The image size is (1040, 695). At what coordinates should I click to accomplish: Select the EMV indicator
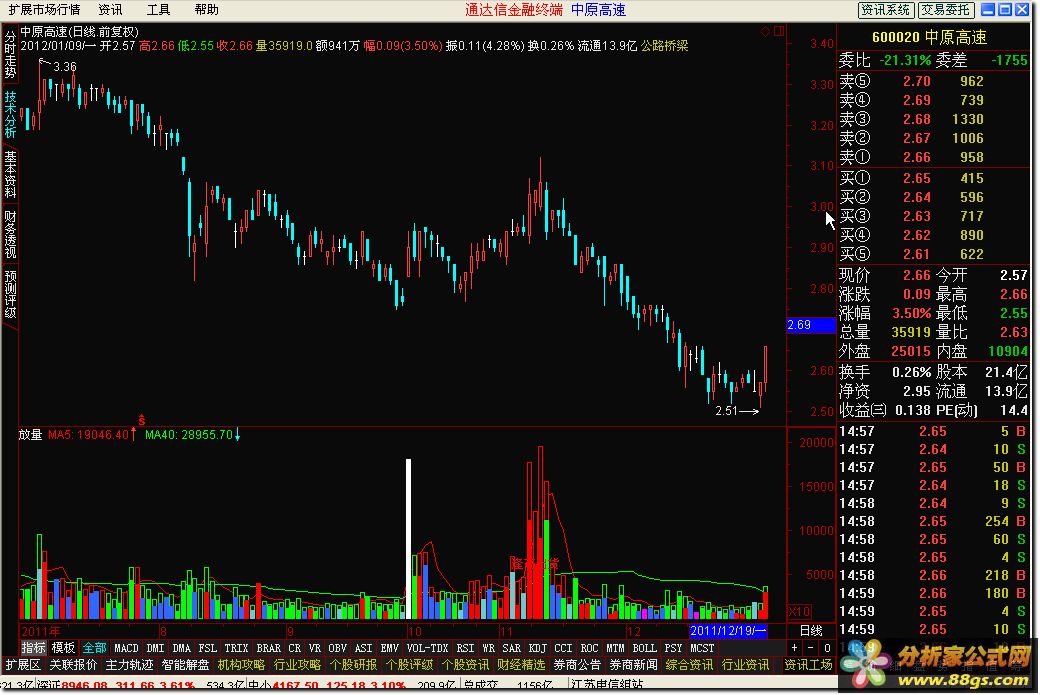click(389, 648)
